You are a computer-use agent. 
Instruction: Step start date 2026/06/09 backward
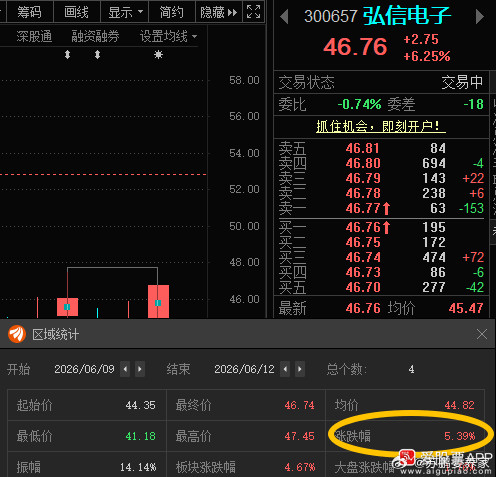(x=125, y=369)
